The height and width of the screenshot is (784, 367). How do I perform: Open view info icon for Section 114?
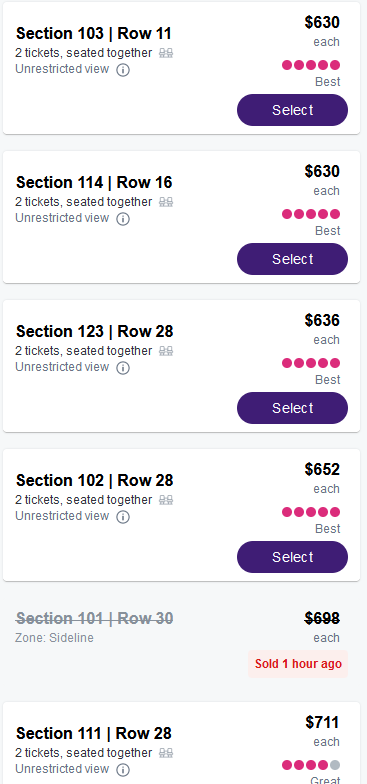coord(123,219)
